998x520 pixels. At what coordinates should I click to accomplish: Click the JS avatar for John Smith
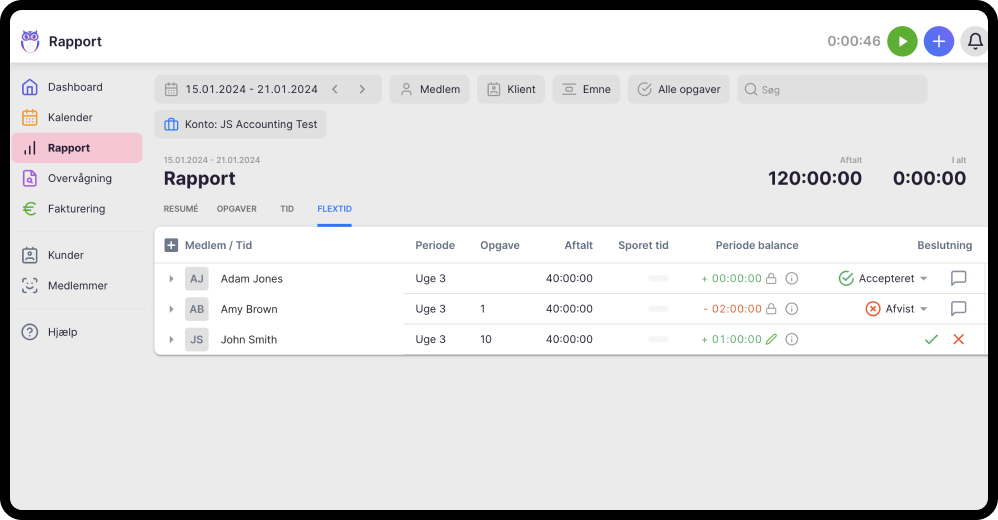(x=197, y=340)
